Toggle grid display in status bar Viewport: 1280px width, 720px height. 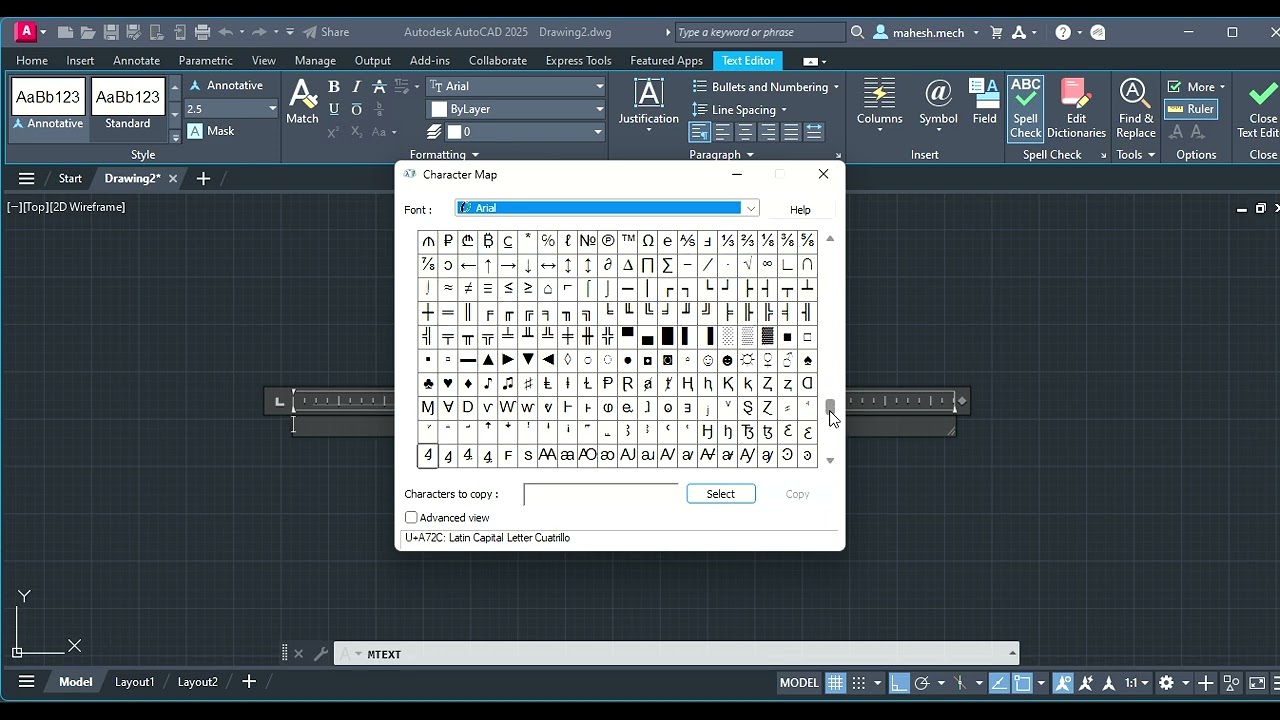point(836,683)
